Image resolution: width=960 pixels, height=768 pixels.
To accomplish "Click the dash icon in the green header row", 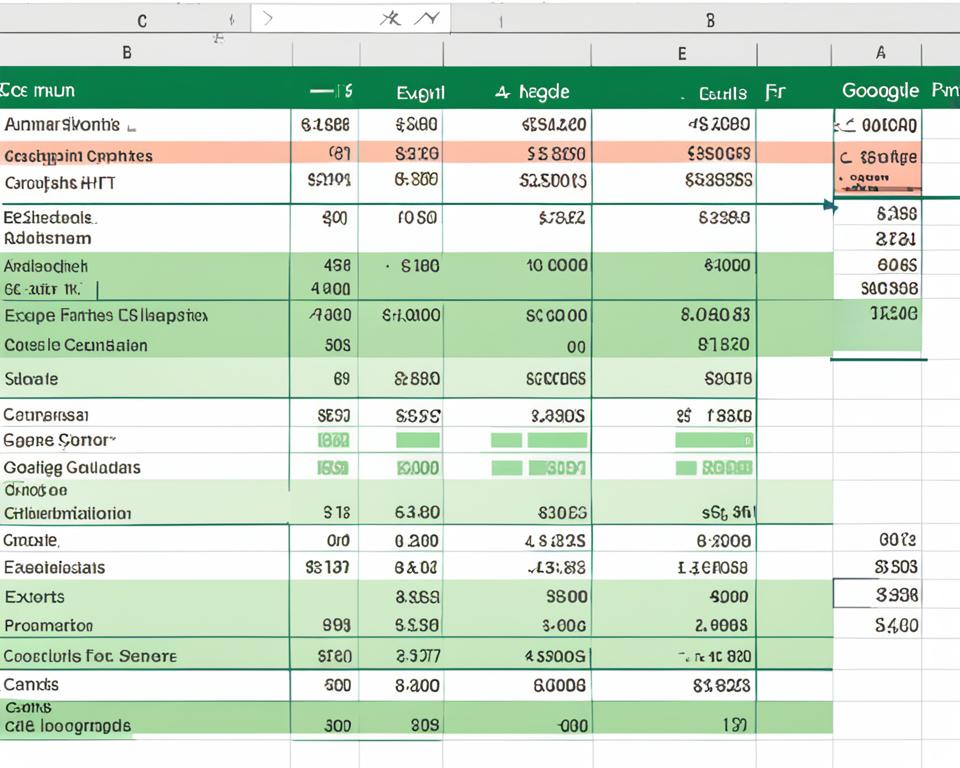I will [322, 91].
